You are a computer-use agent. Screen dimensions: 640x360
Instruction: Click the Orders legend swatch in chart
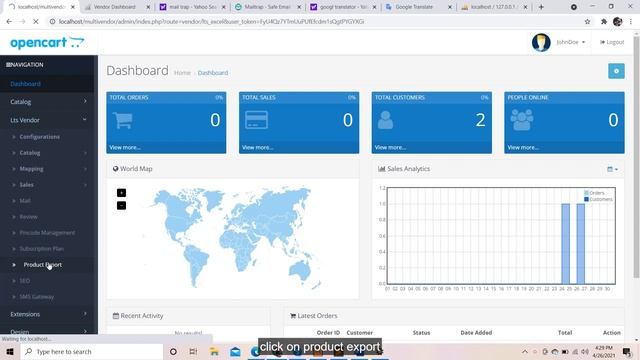point(586,193)
